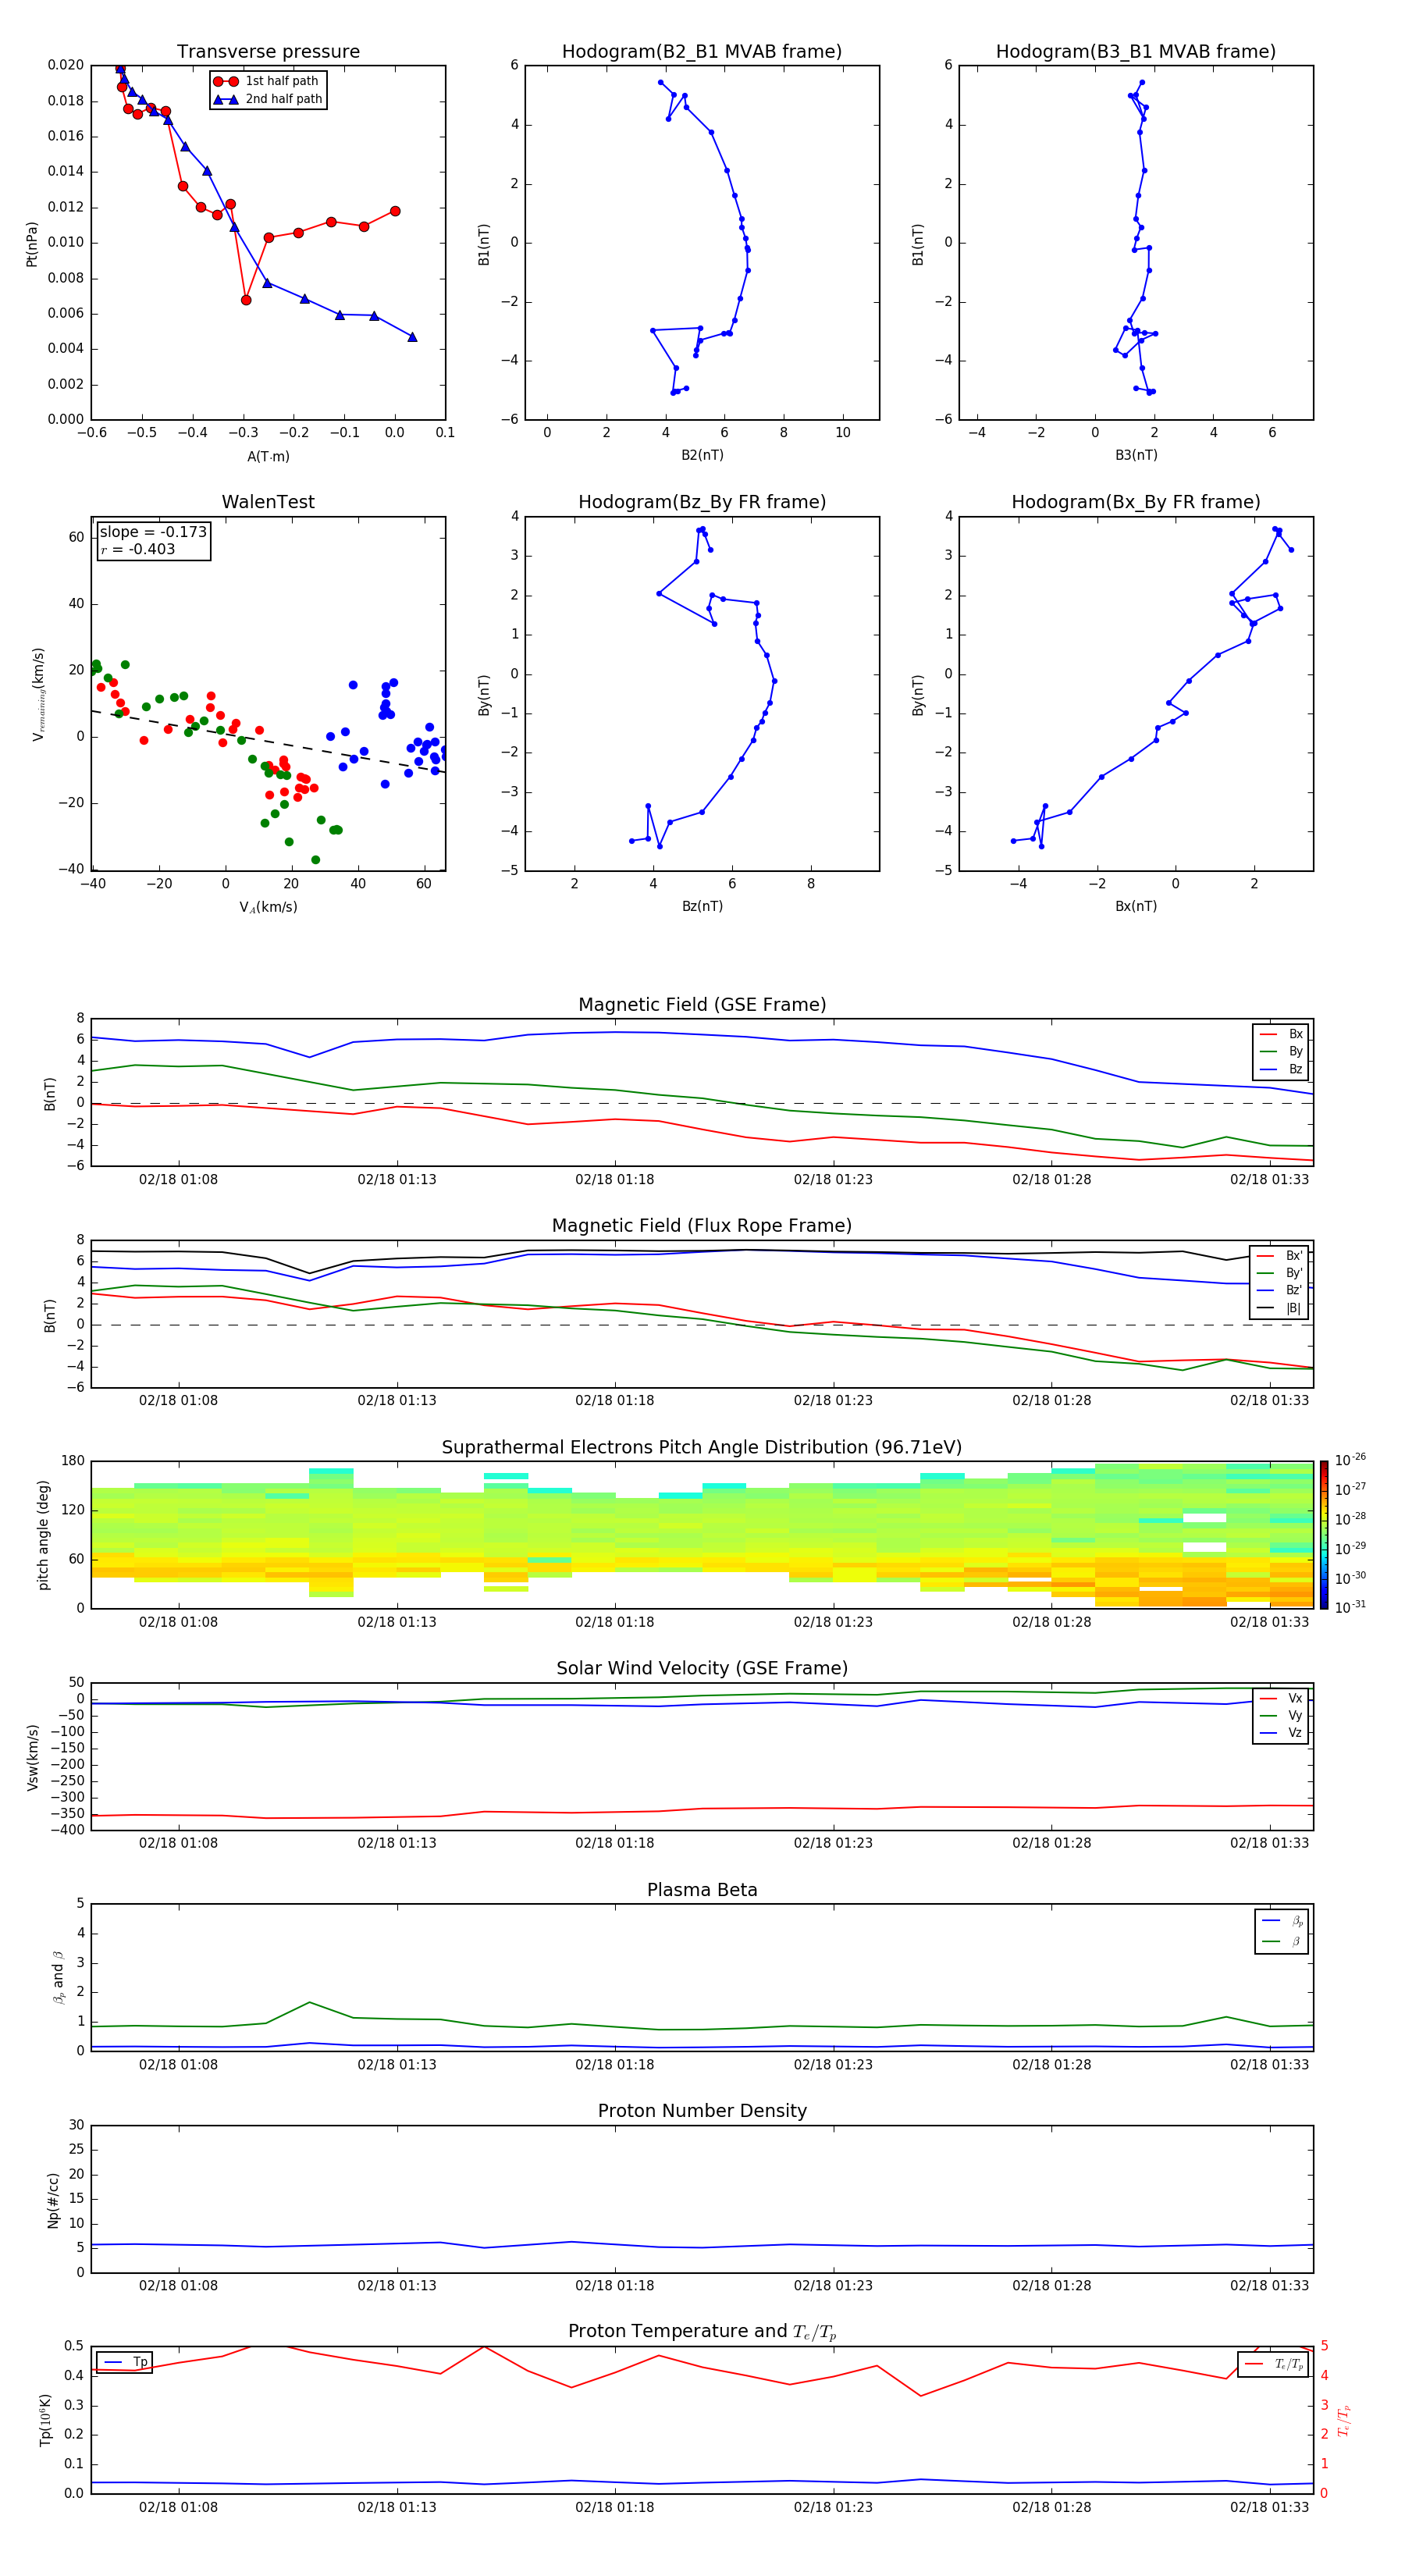Click '02/18 01:18' tick under GSE magnetic field
Screen dimensions: 1405x2576
[614, 1180]
